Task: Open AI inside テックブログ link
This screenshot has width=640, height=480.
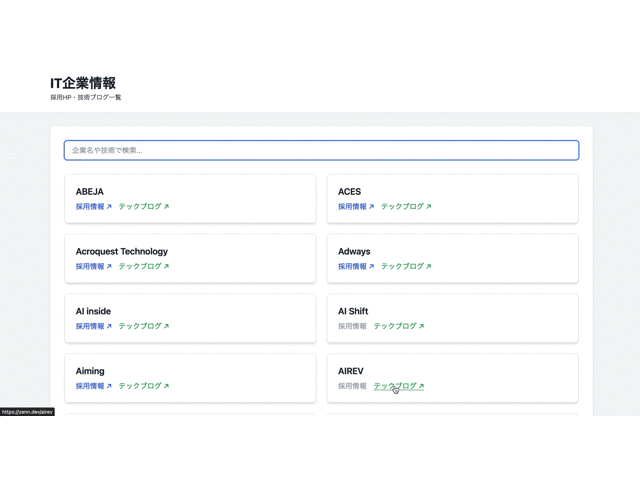Action: [x=140, y=326]
